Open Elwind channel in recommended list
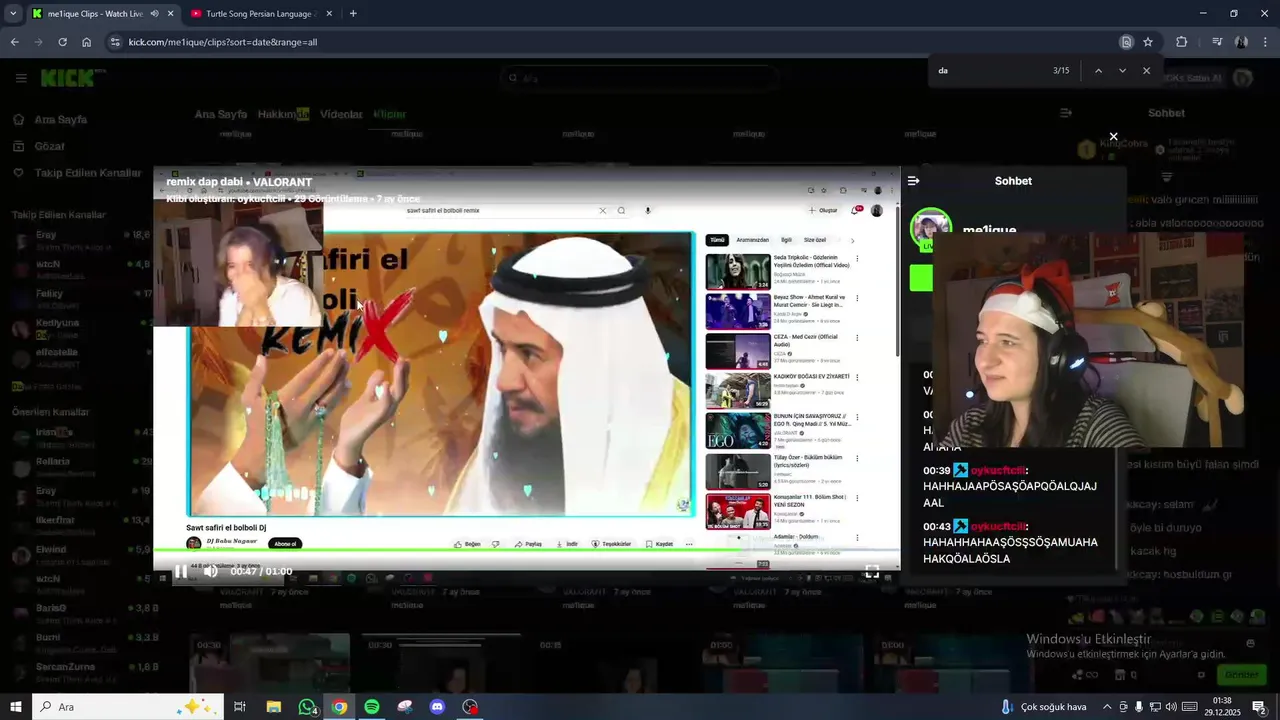The width and height of the screenshot is (1280, 720). click(x=80, y=555)
